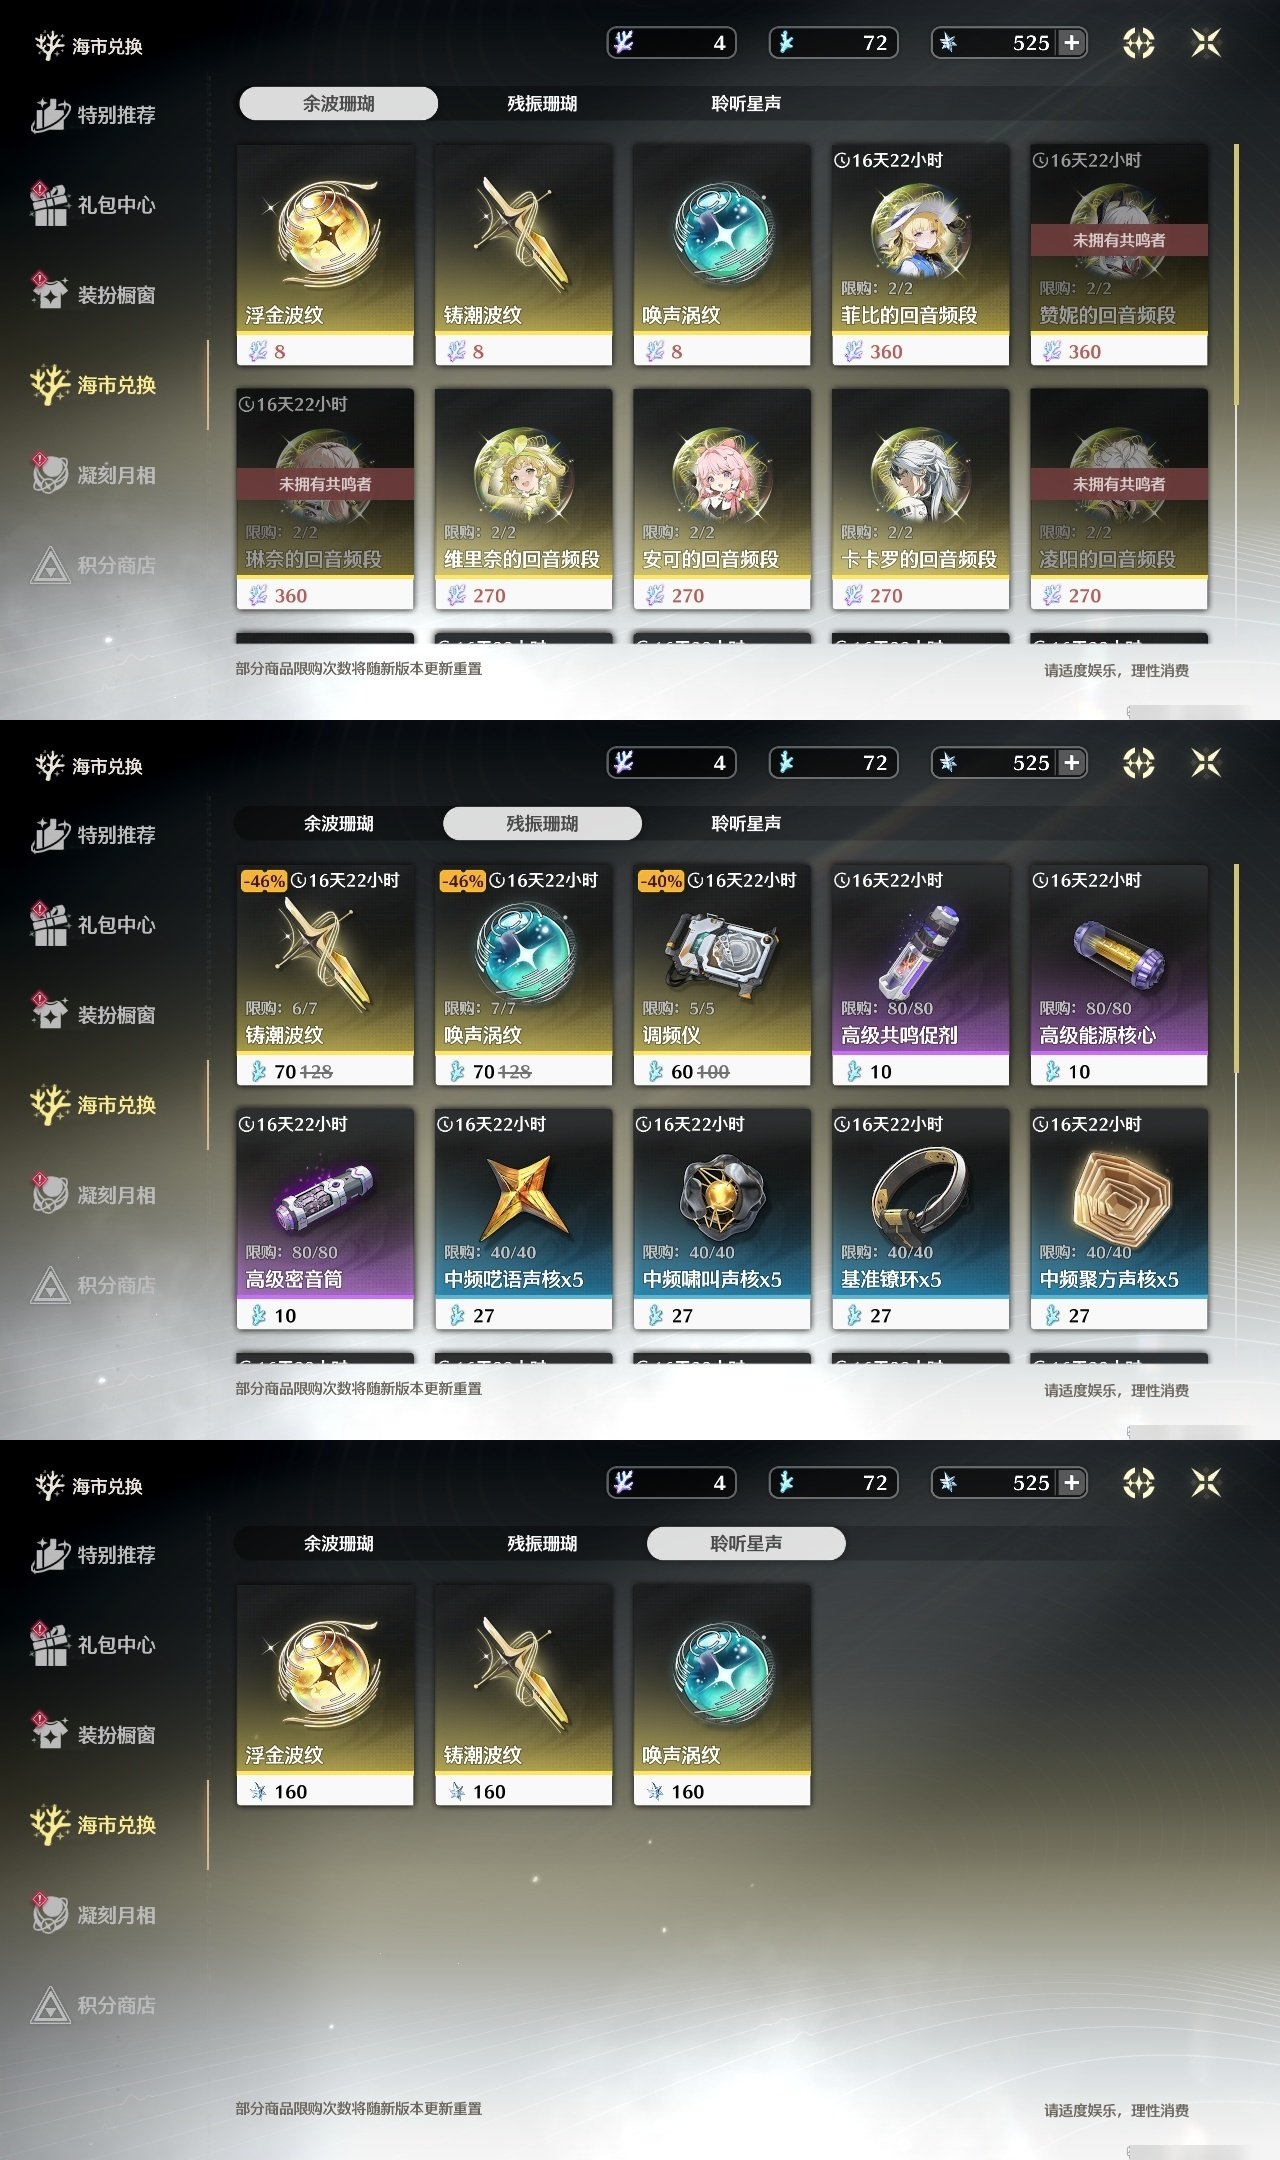Open the 中频啸叫声核x5 item

[x=722, y=1219]
